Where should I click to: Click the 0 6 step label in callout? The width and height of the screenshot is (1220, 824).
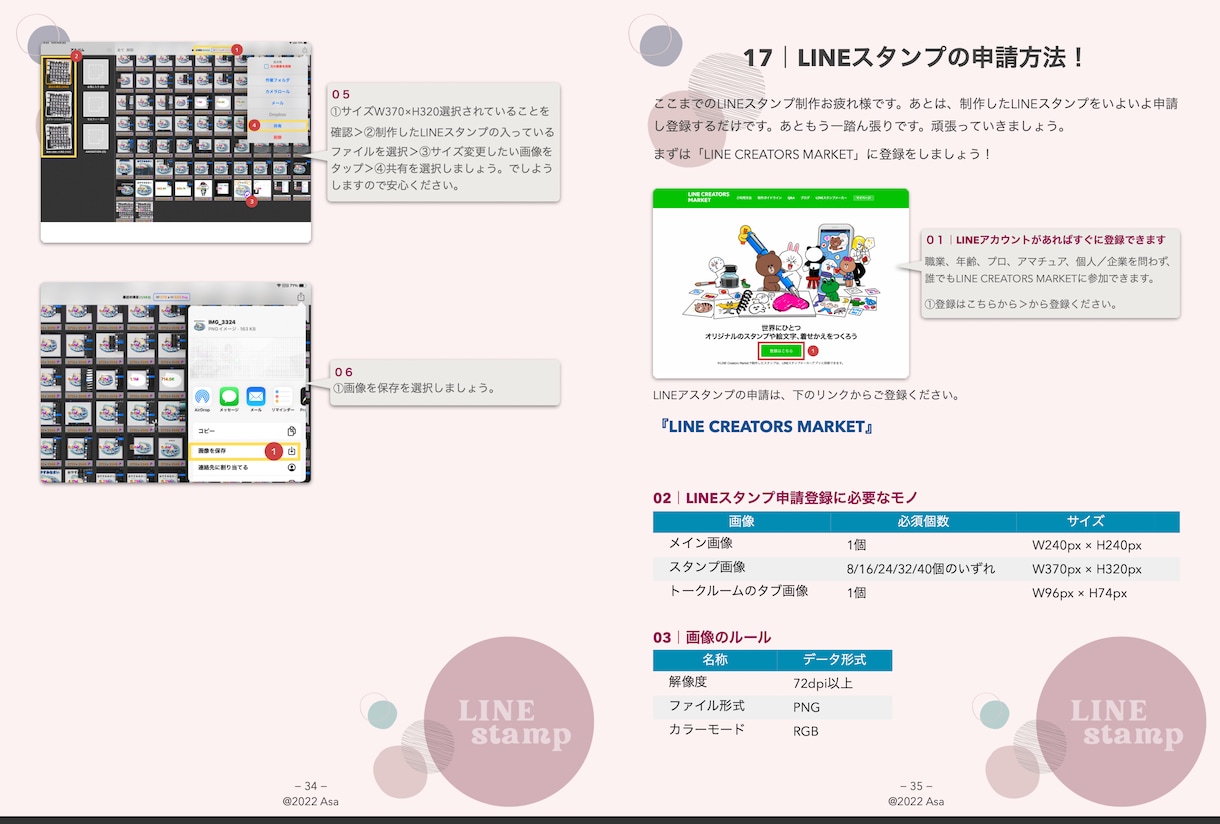(343, 372)
